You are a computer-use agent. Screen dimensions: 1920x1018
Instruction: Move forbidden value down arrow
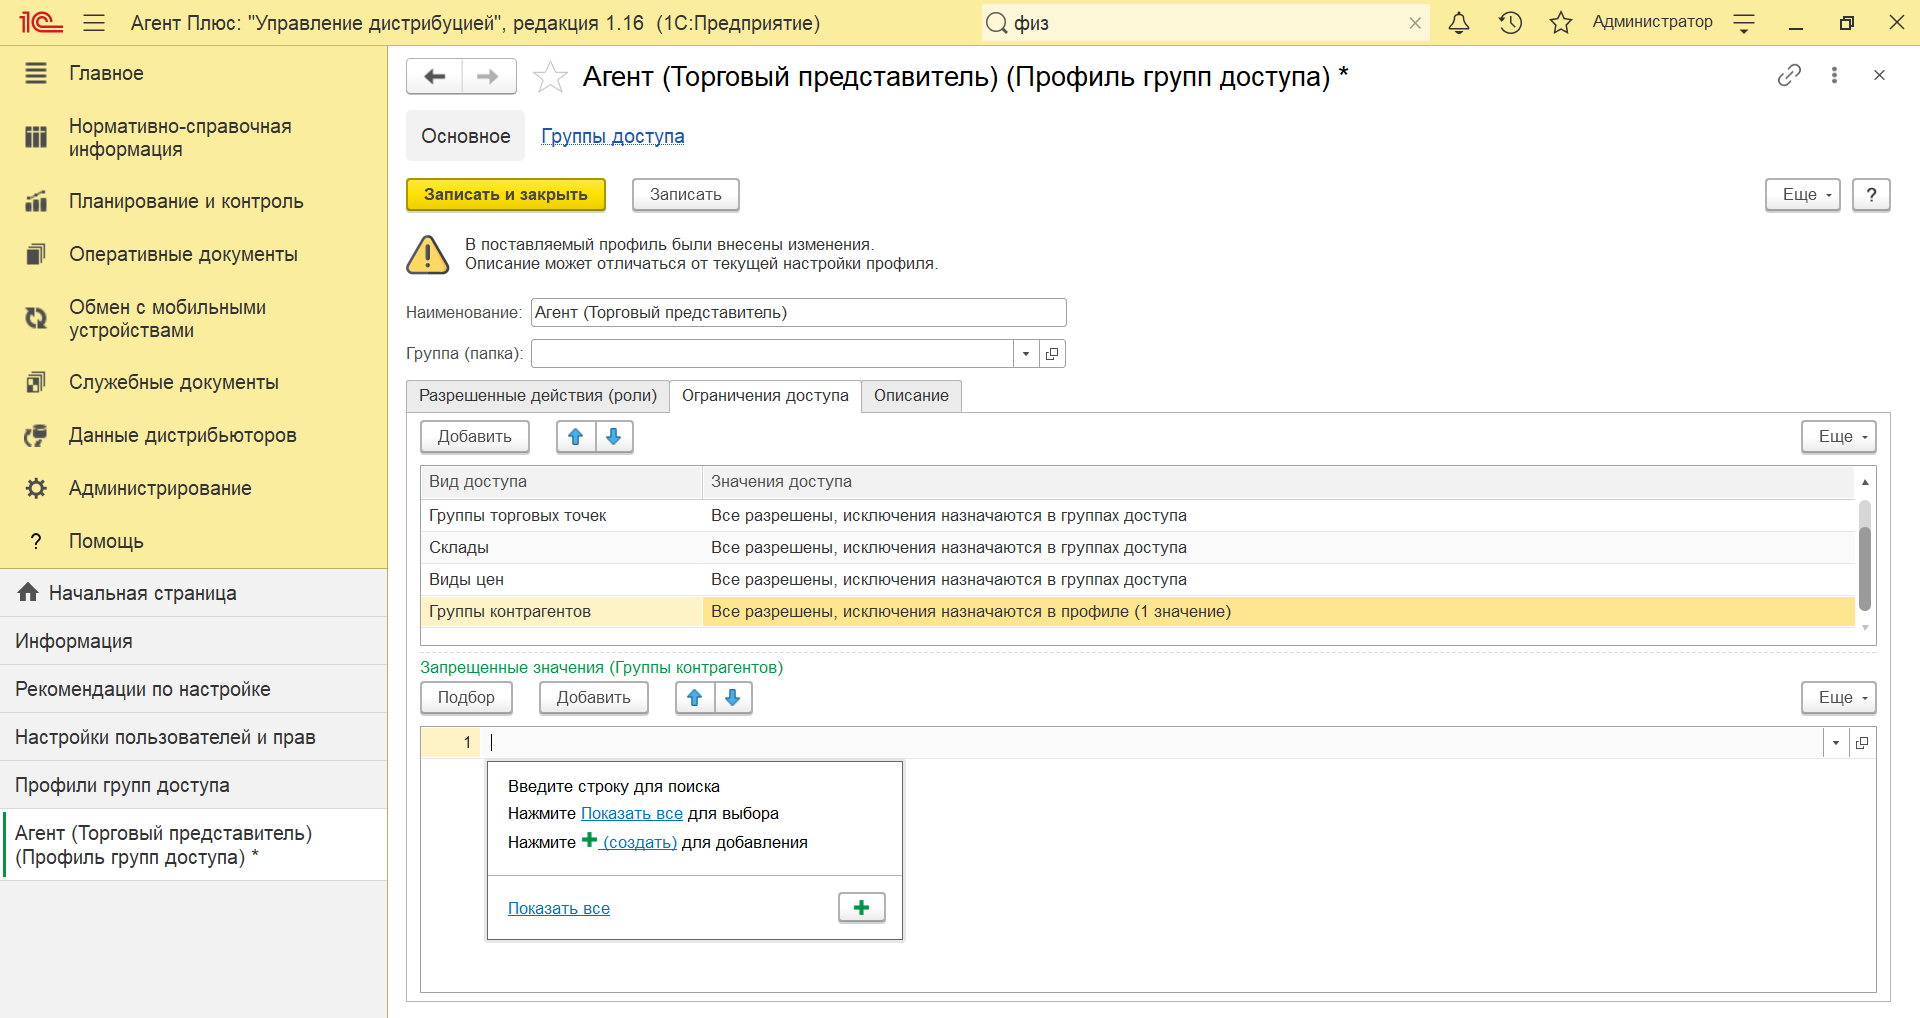click(733, 698)
